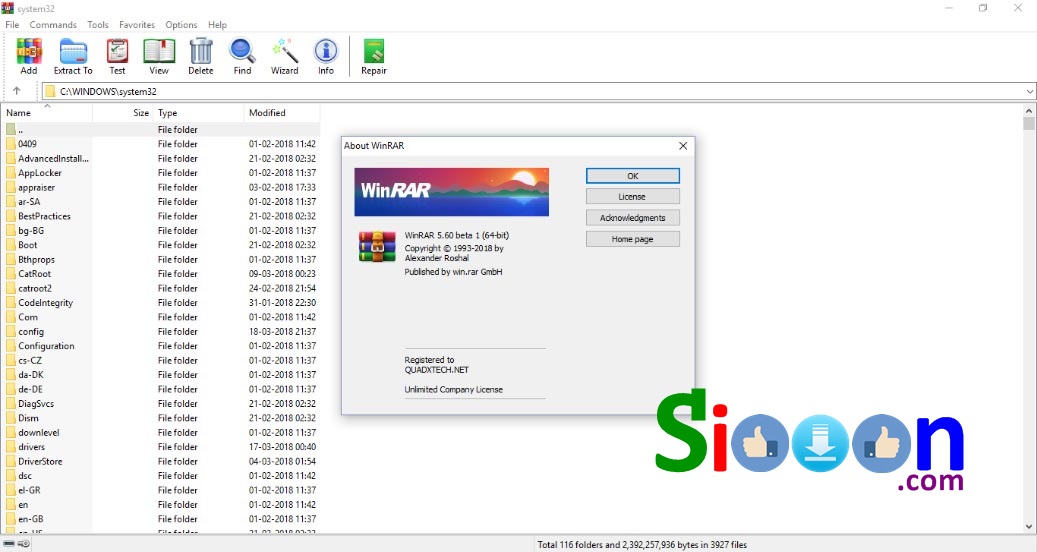This screenshot has width=1037, height=552.
Task: Click the WinRAR books icon in About dialog
Action: [x=377, y=247]
